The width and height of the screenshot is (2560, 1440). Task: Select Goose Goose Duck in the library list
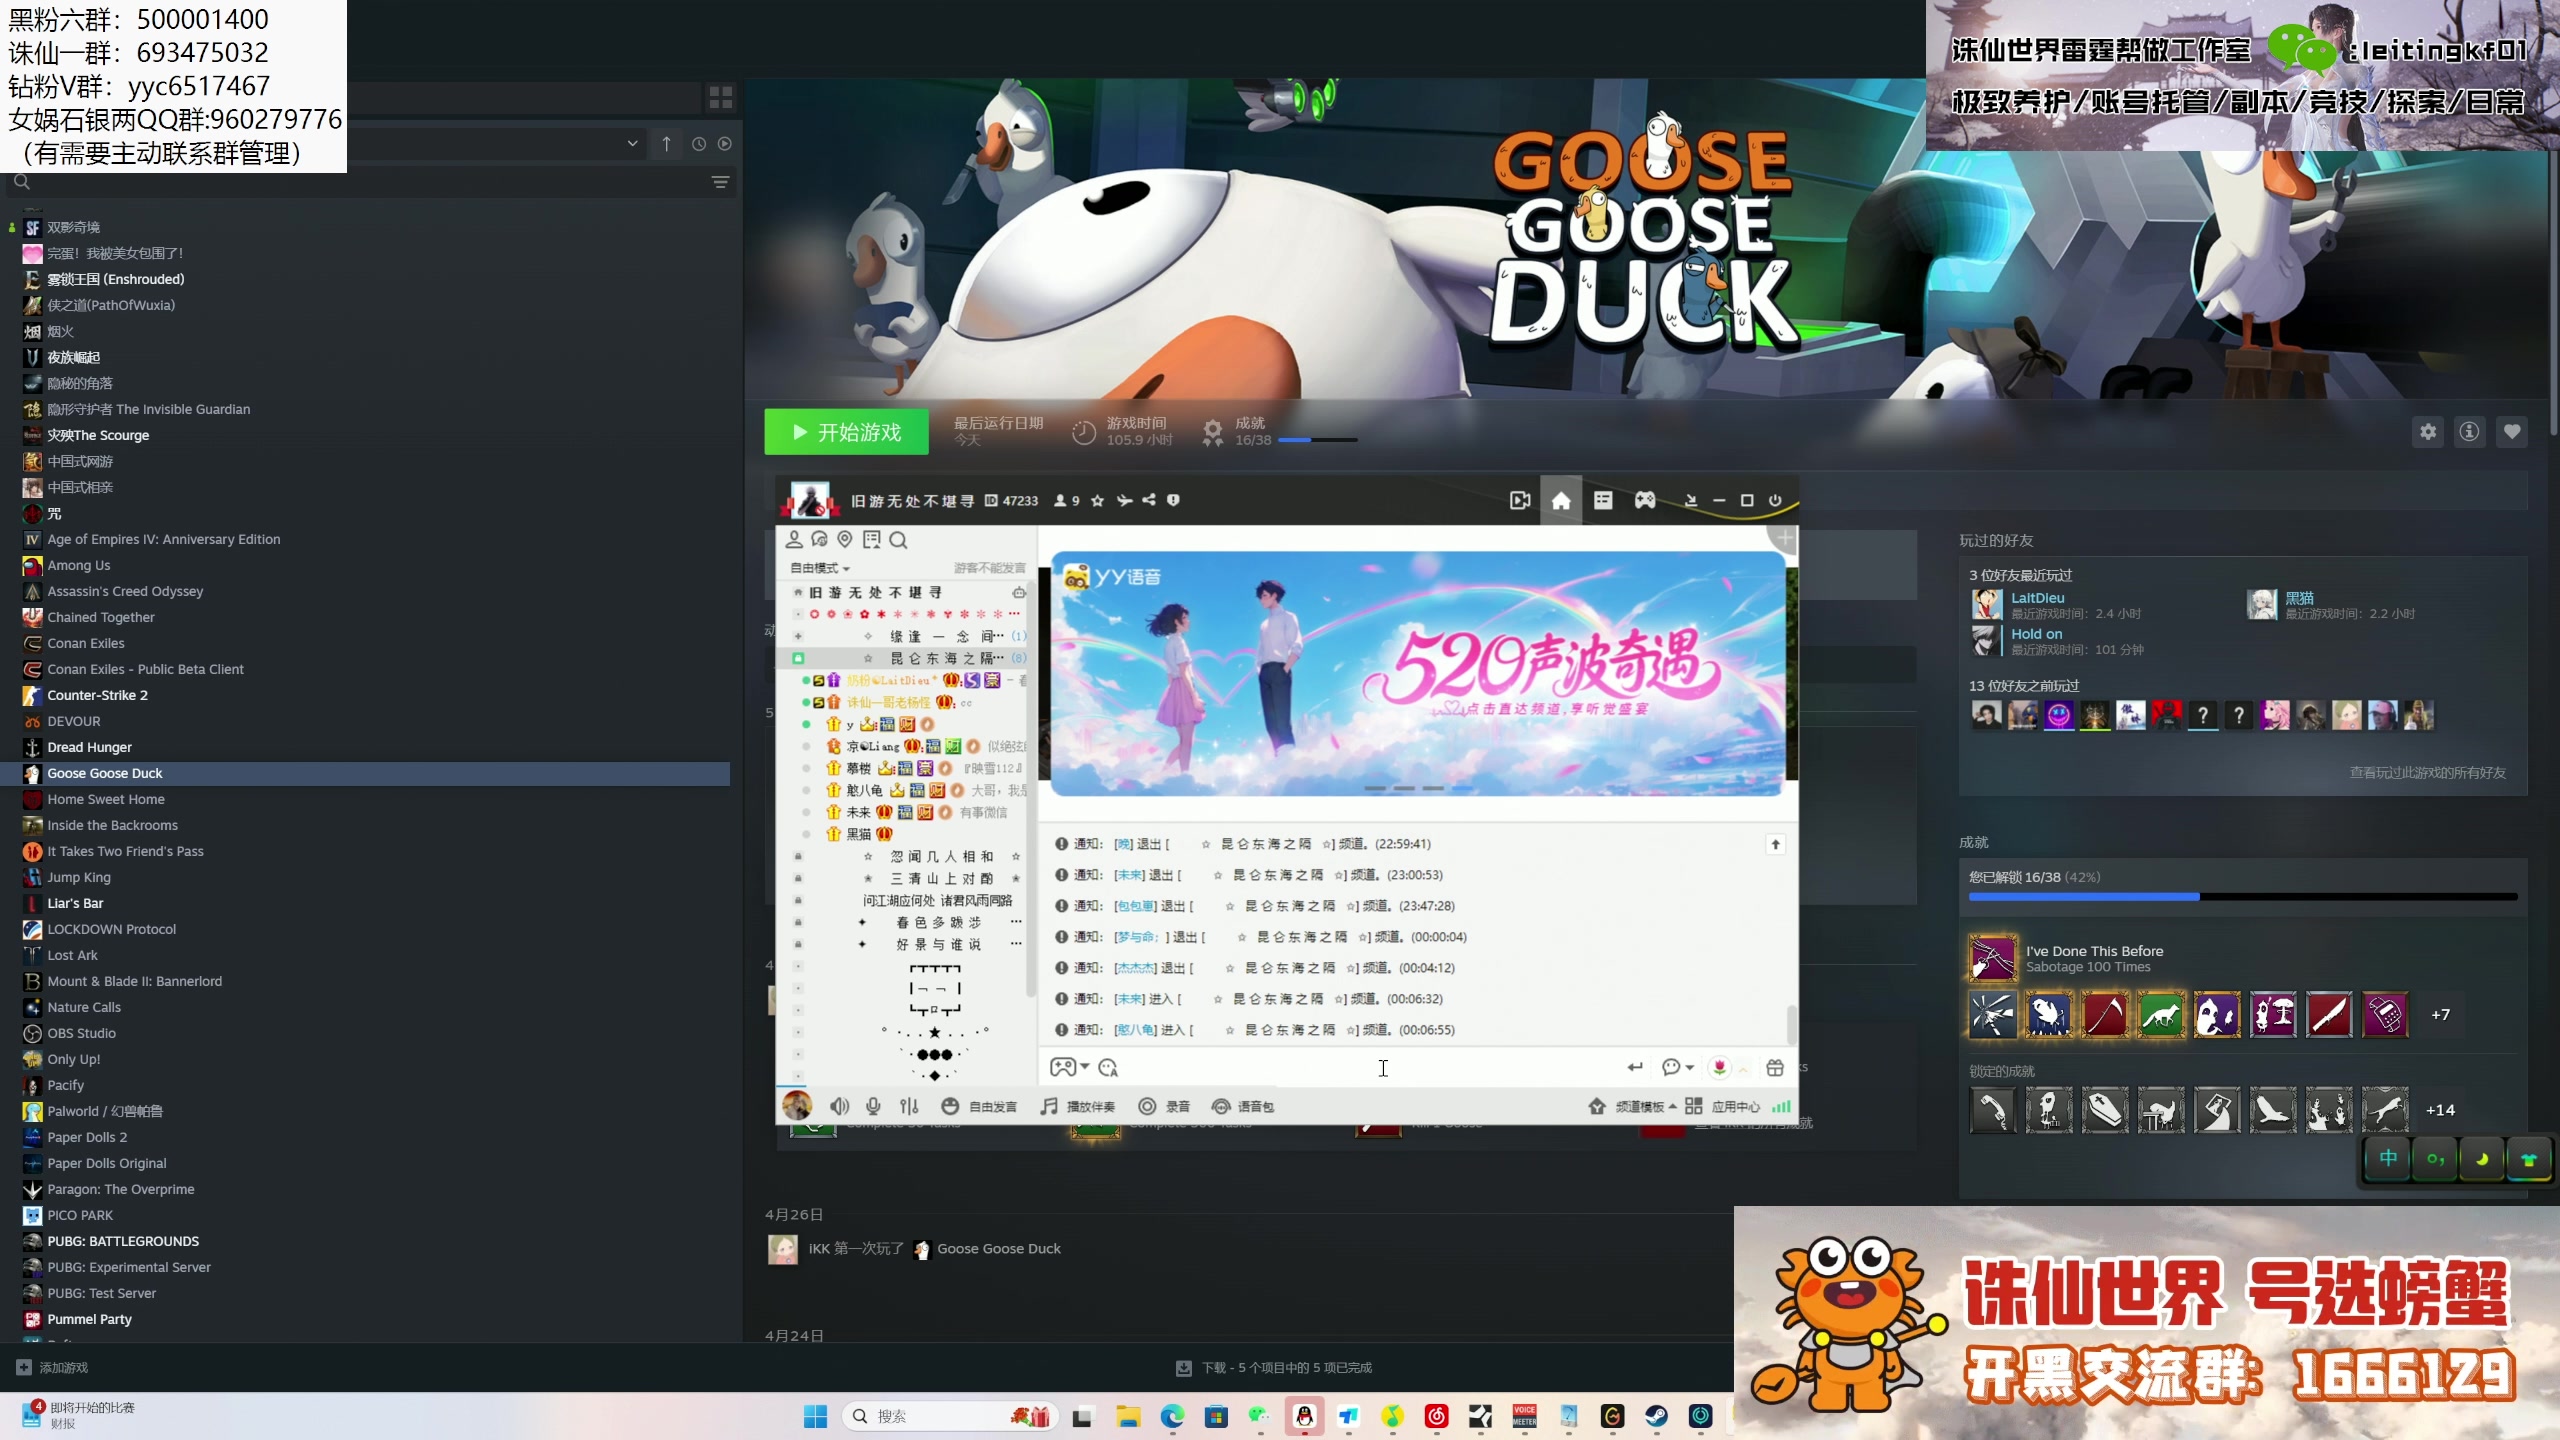(366, 773)
